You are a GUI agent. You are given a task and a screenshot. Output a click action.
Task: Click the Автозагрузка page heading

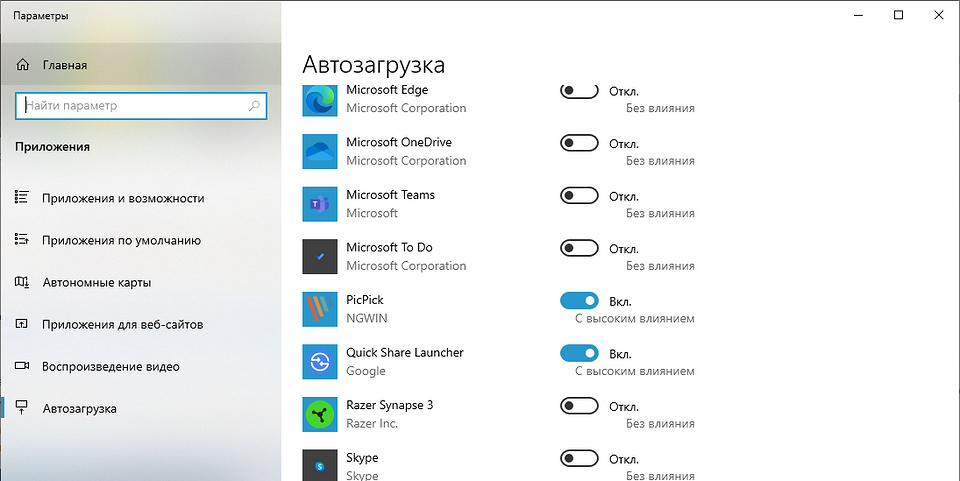374,65
